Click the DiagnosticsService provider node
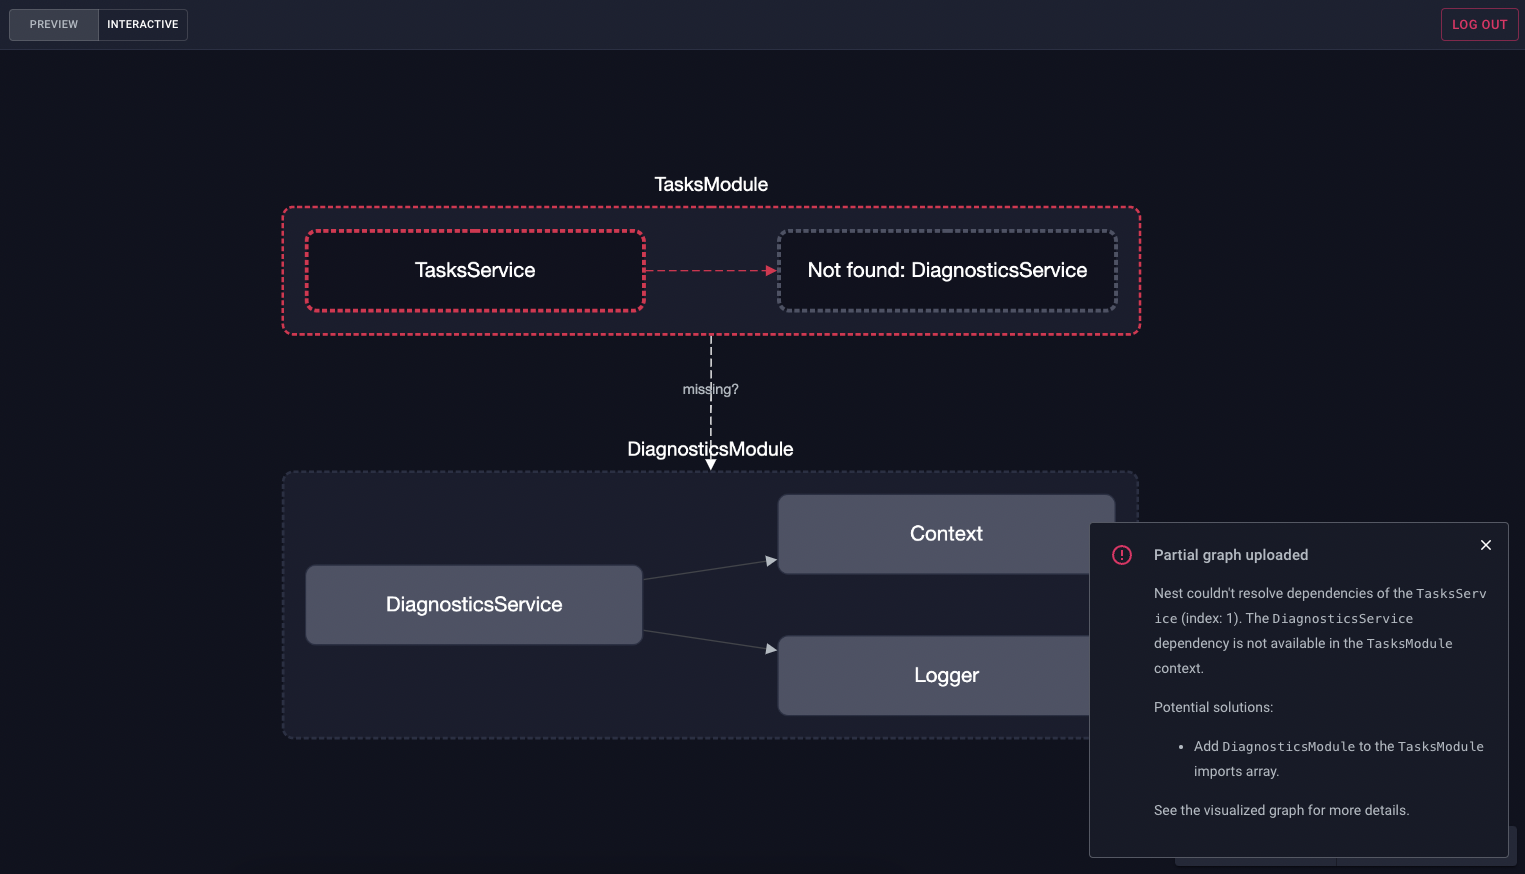Image resolution: width=1525 pixels, height=874 pixels. 474,605
